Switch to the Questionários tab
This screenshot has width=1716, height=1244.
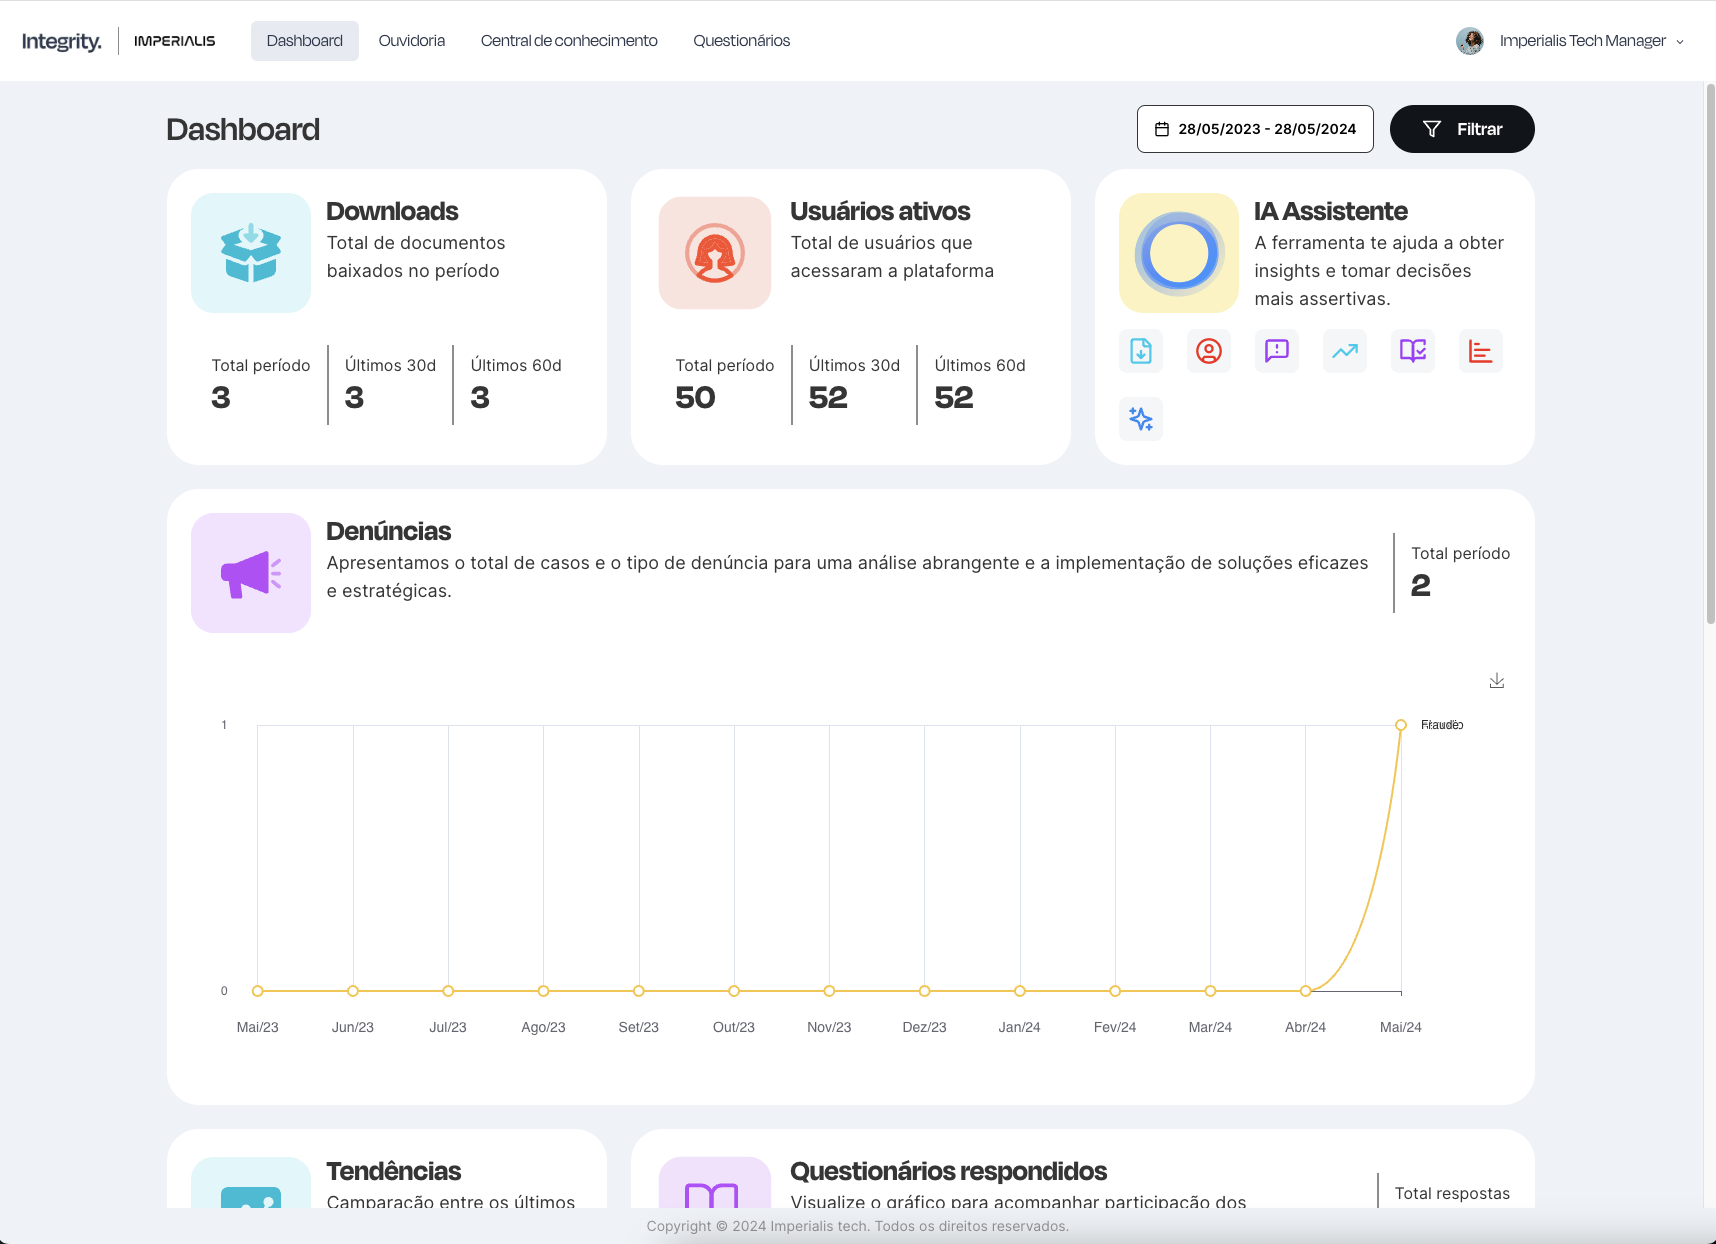click(x=742, y=41)
